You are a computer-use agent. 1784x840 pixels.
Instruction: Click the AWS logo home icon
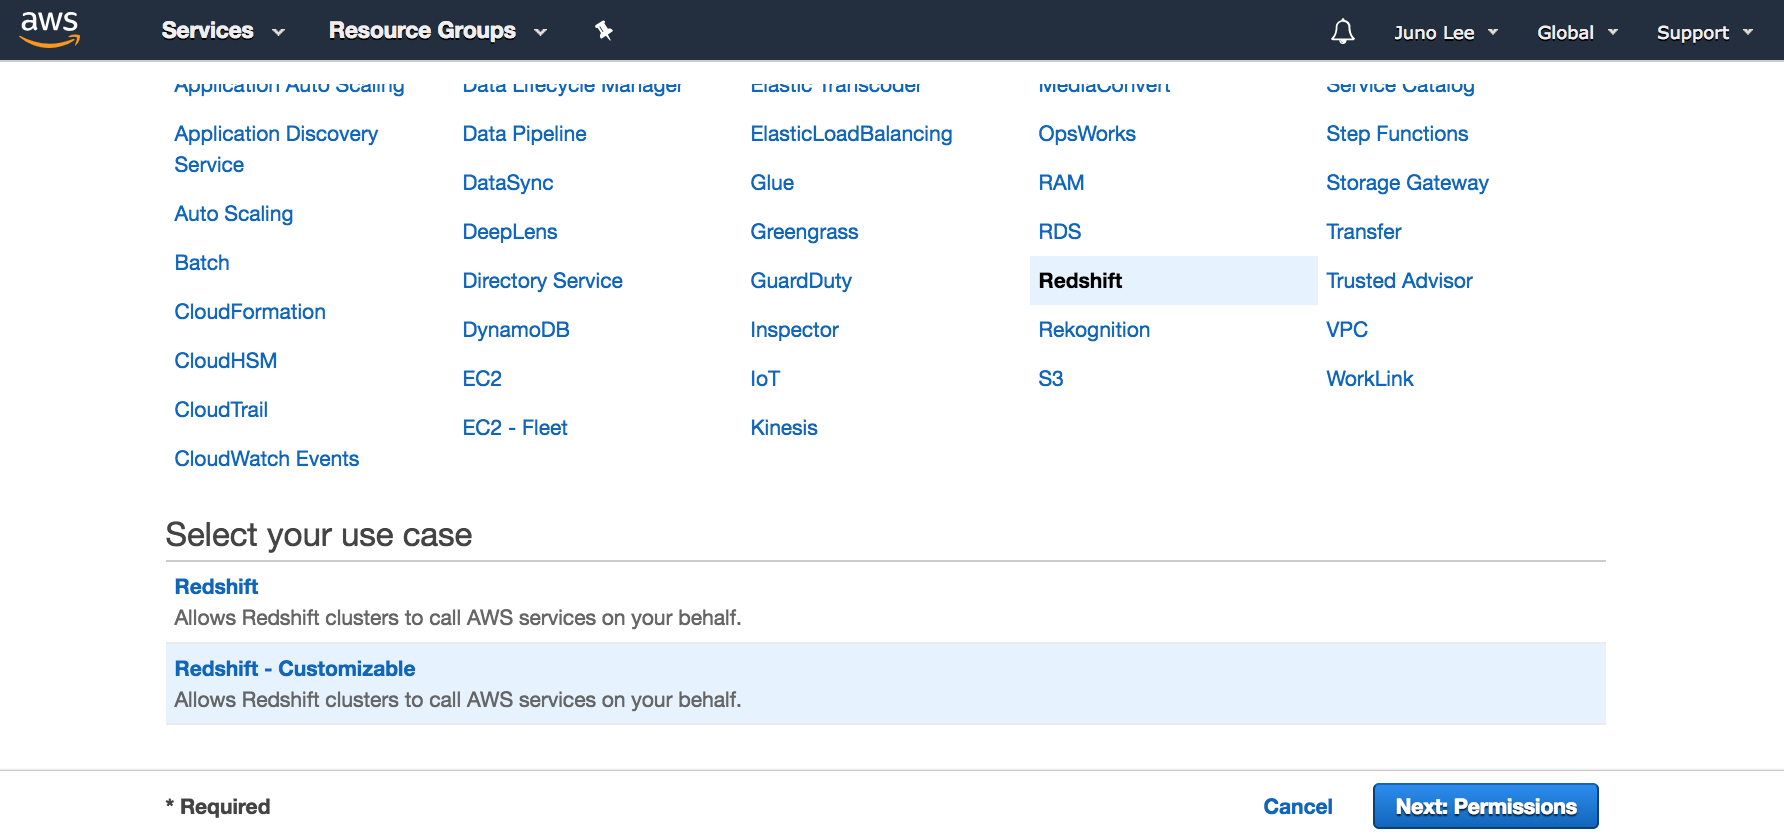click(50, 30)
